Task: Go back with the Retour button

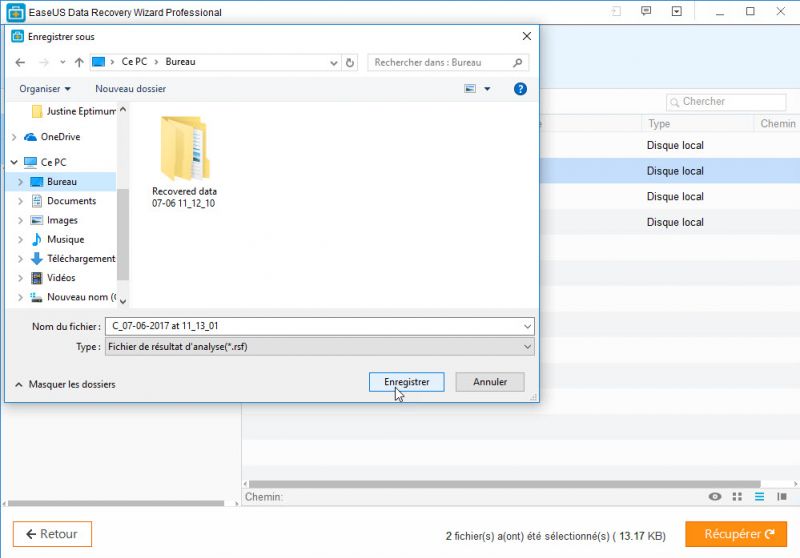Action: coord(52,534)
